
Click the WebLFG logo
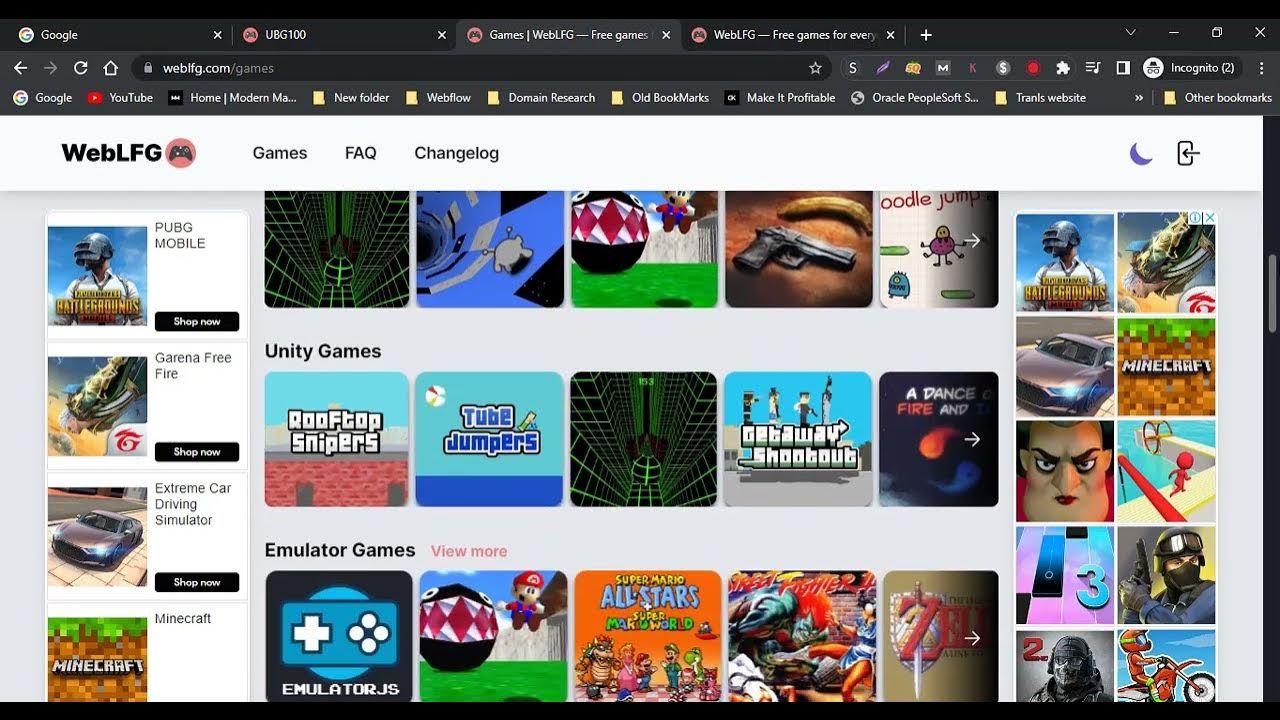128,153
